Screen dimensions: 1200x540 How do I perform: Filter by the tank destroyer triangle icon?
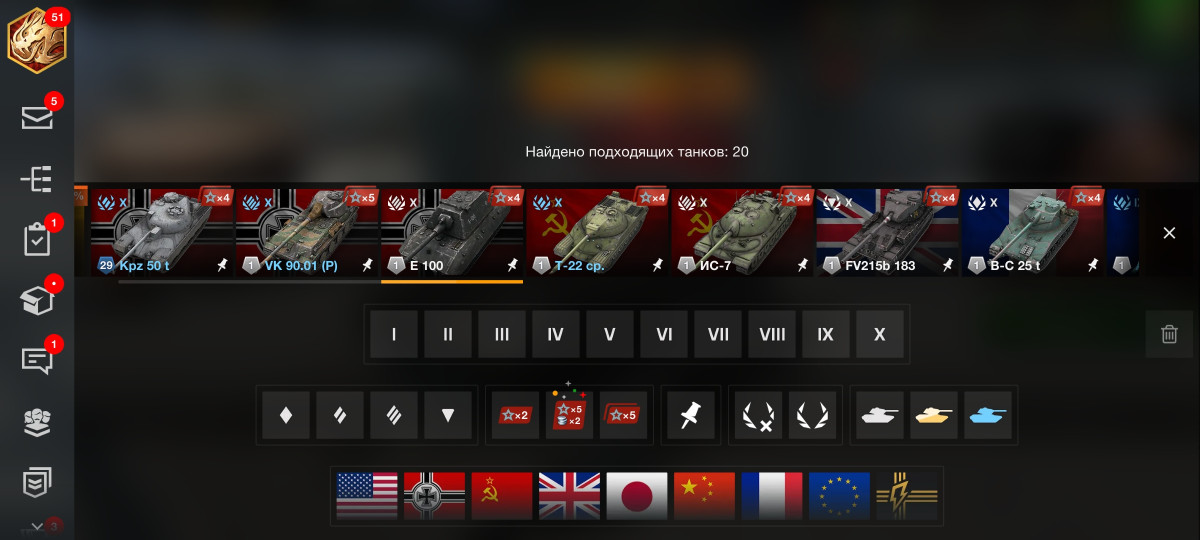coord(448,415)
